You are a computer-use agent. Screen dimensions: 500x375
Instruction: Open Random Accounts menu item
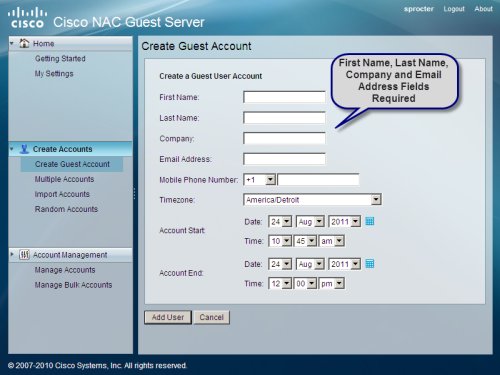click(66, 209)
